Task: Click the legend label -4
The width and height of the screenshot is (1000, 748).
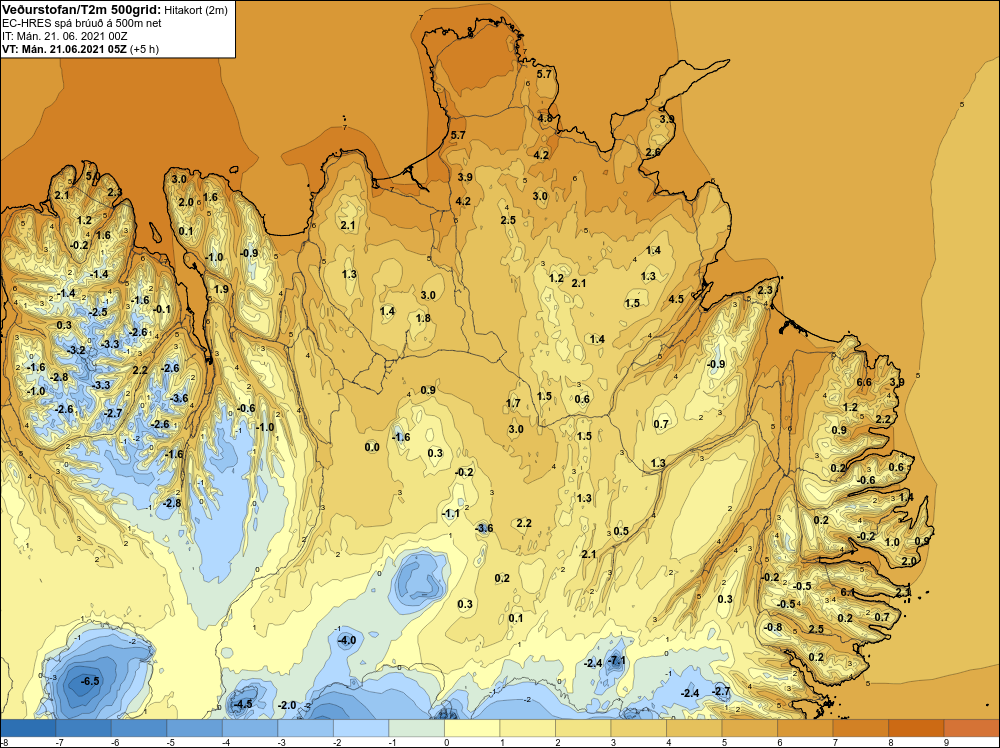Action: (226, 742)
